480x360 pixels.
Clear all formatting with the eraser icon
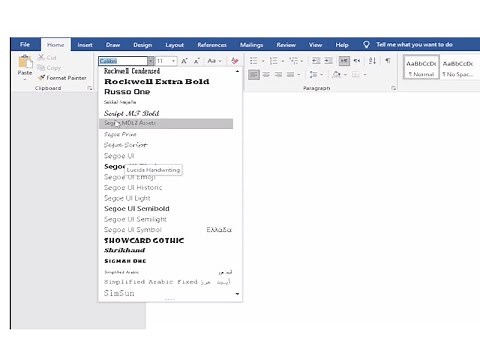click(235, 61)
